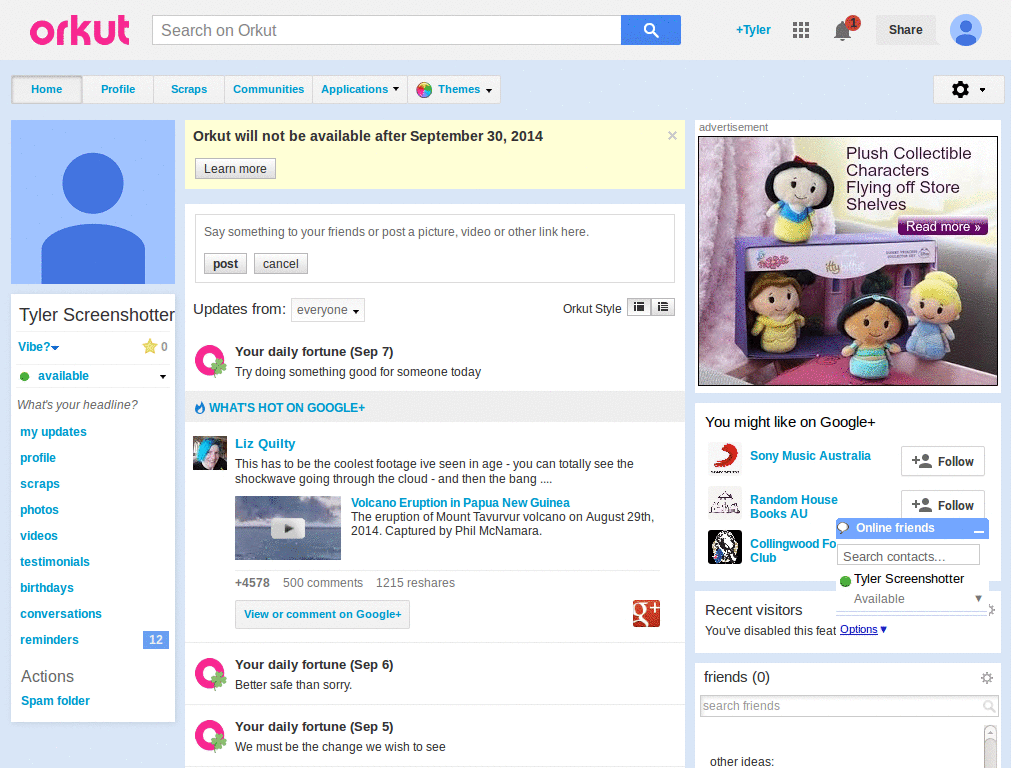Image resolution: width=1024 pixels, height=768 pixels.
Task: Click the Online friends chat bubble icon
Action: click(844, 528)
